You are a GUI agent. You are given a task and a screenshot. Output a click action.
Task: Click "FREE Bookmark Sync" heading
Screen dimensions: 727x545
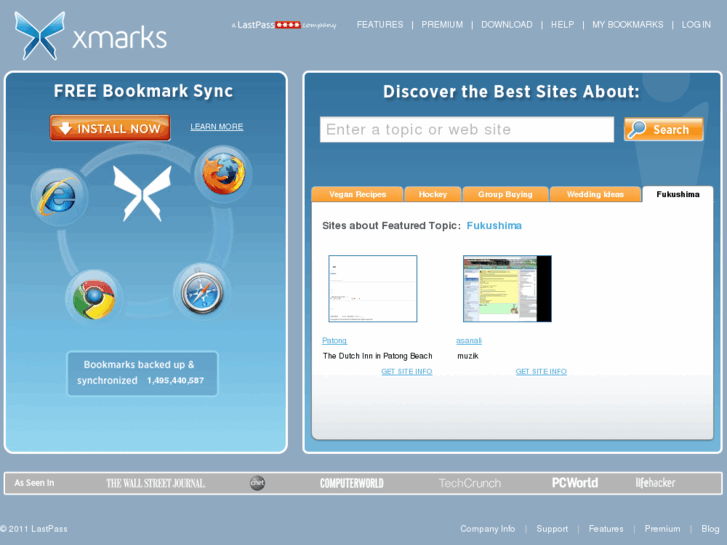[x=143, y=91]
